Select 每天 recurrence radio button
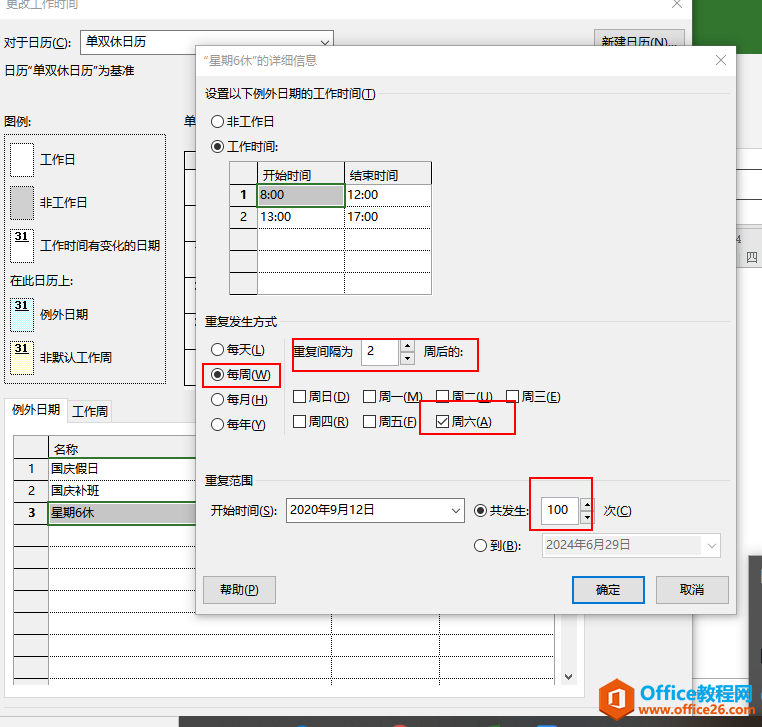This screenshot has height=727, width=762. [x=218, y=350]
